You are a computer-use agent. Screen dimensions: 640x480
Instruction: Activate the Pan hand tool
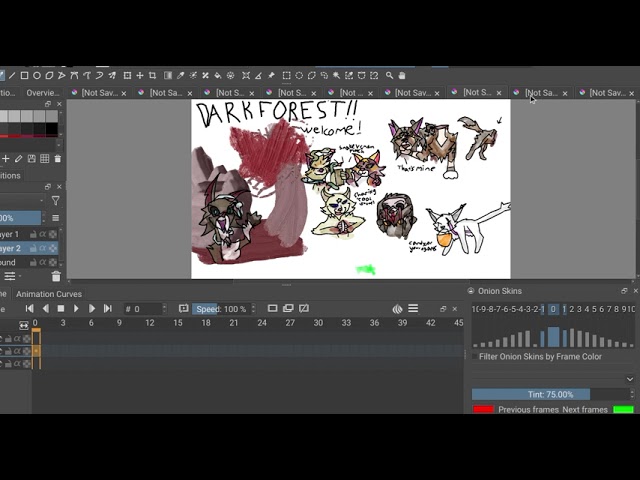click(x=402, y=76)
